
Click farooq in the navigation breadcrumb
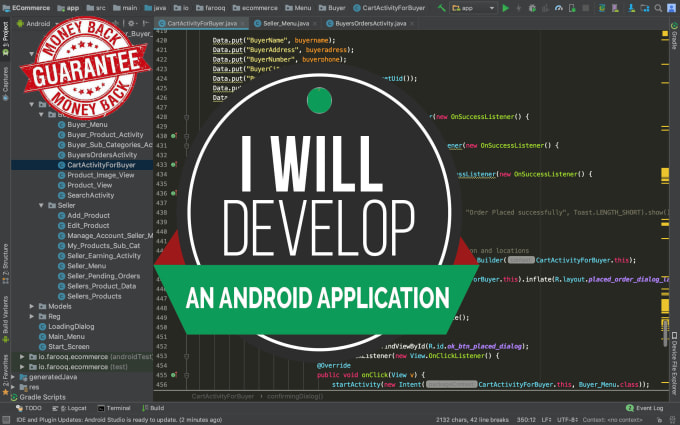211,8
